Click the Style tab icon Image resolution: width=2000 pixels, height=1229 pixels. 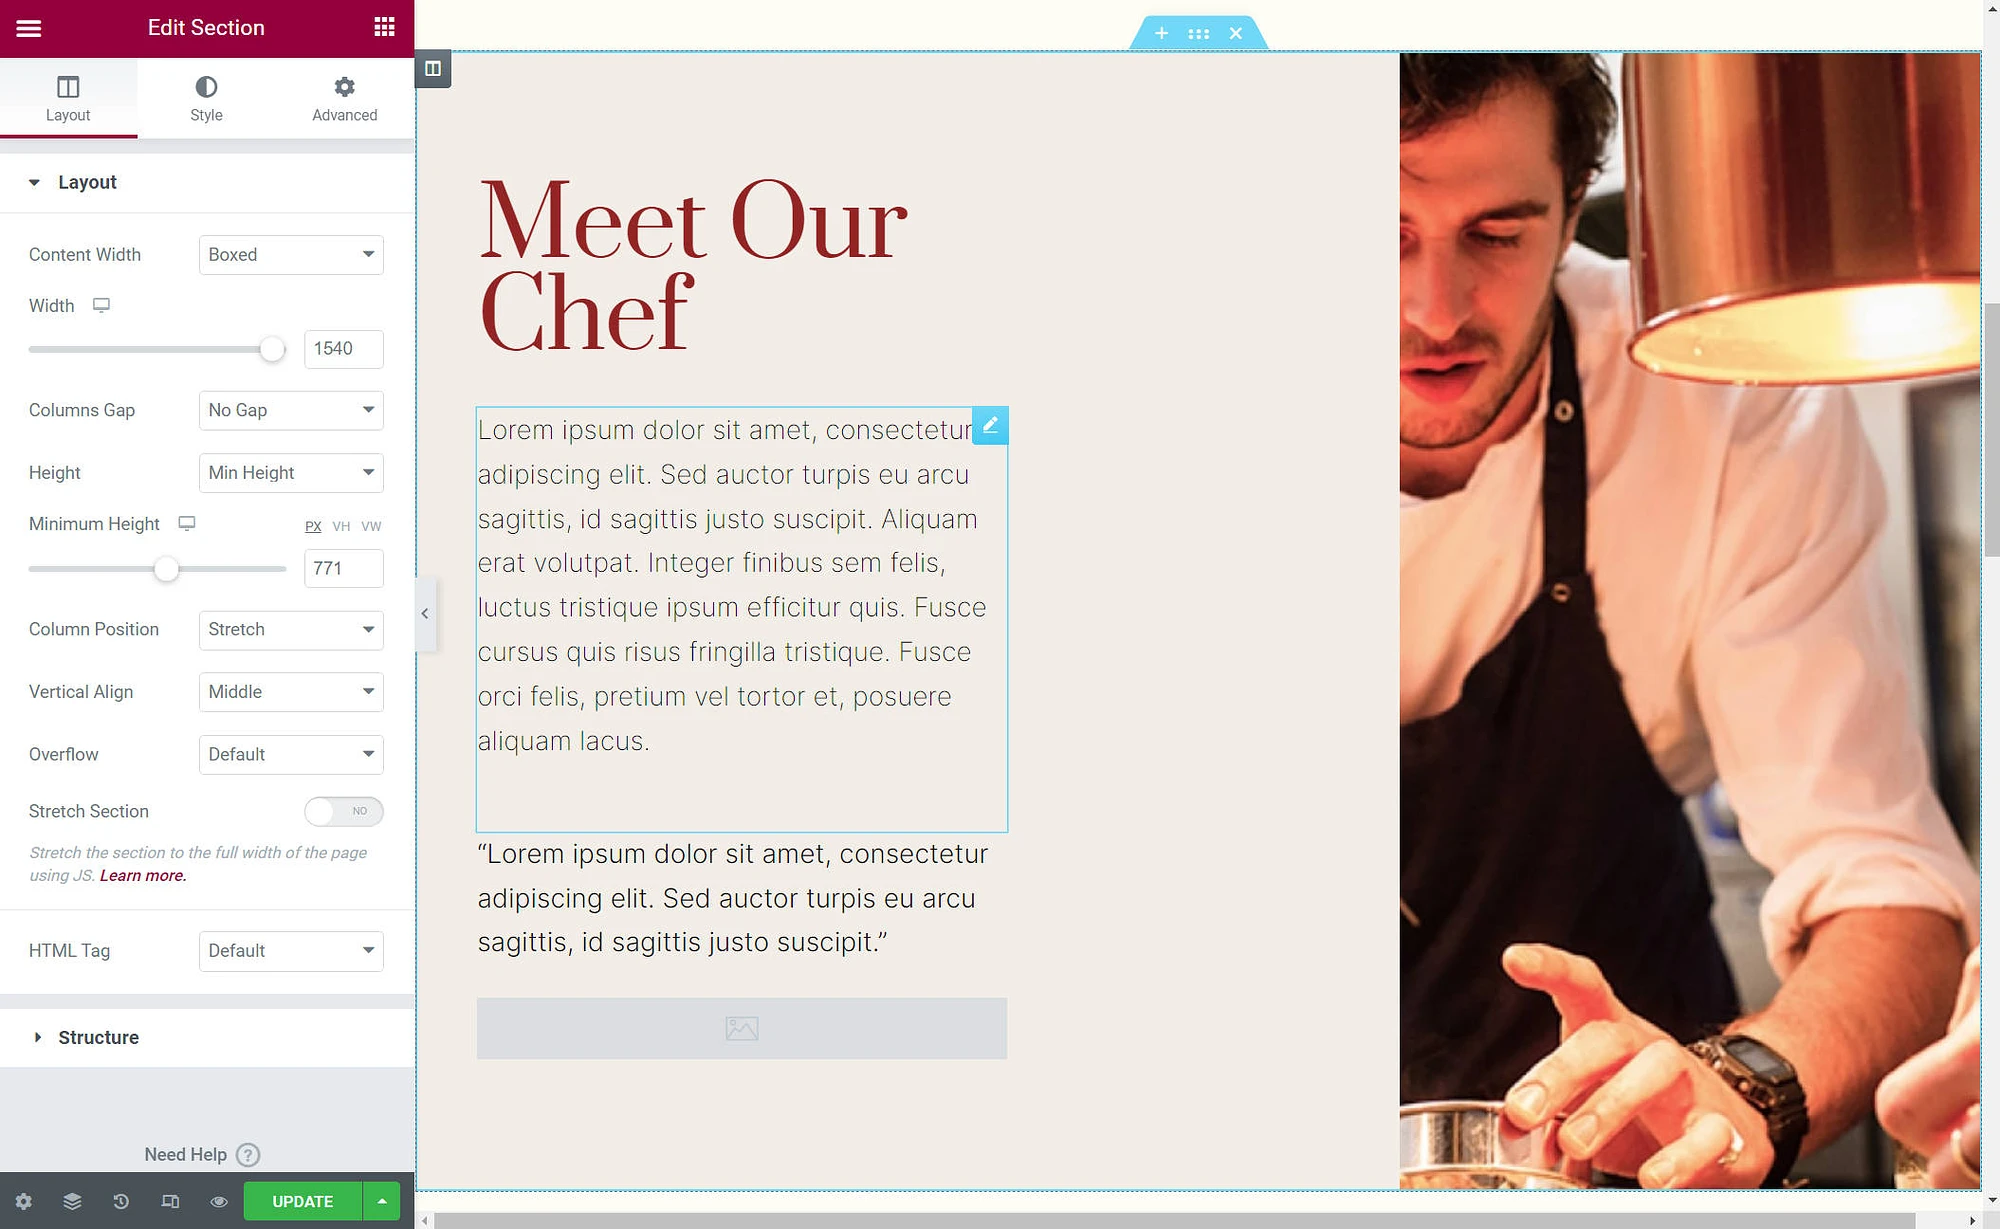pos(206,86)
